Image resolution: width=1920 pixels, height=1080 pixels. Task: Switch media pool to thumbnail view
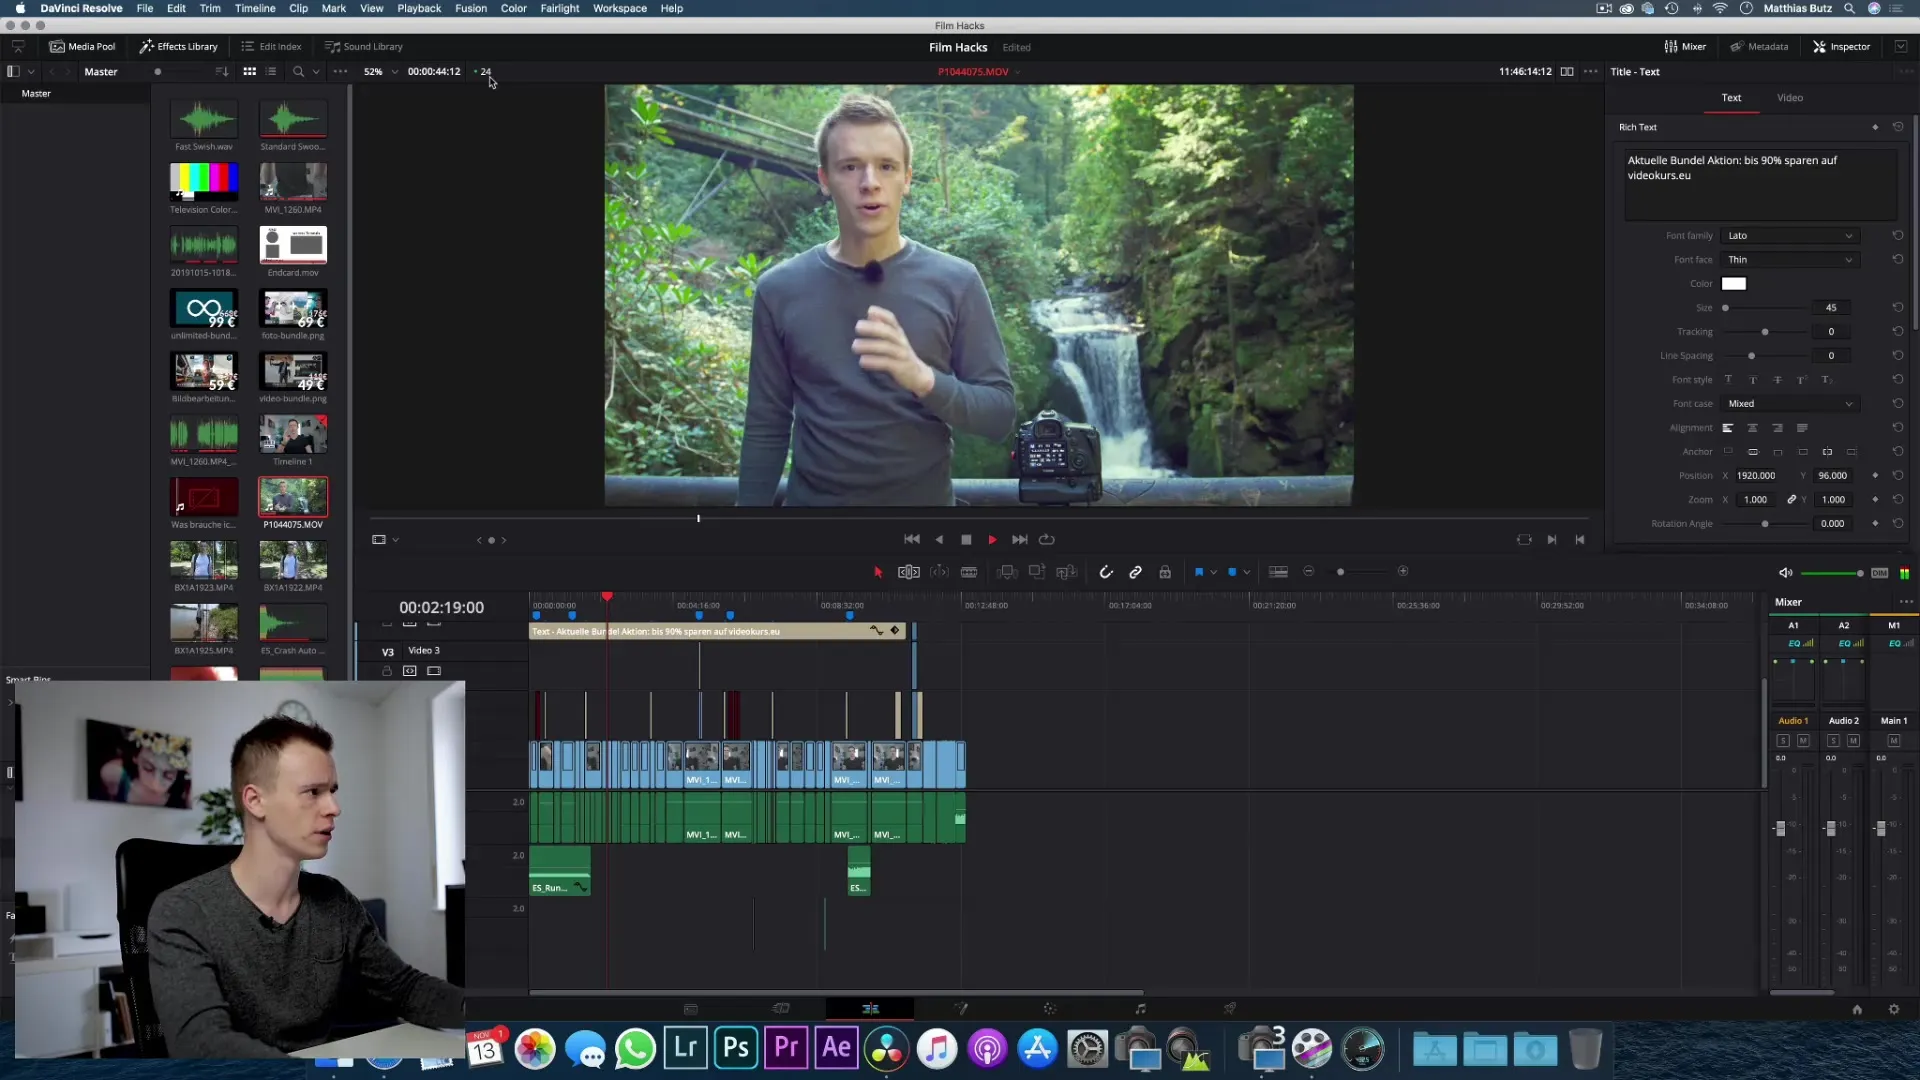coord(250,72)
